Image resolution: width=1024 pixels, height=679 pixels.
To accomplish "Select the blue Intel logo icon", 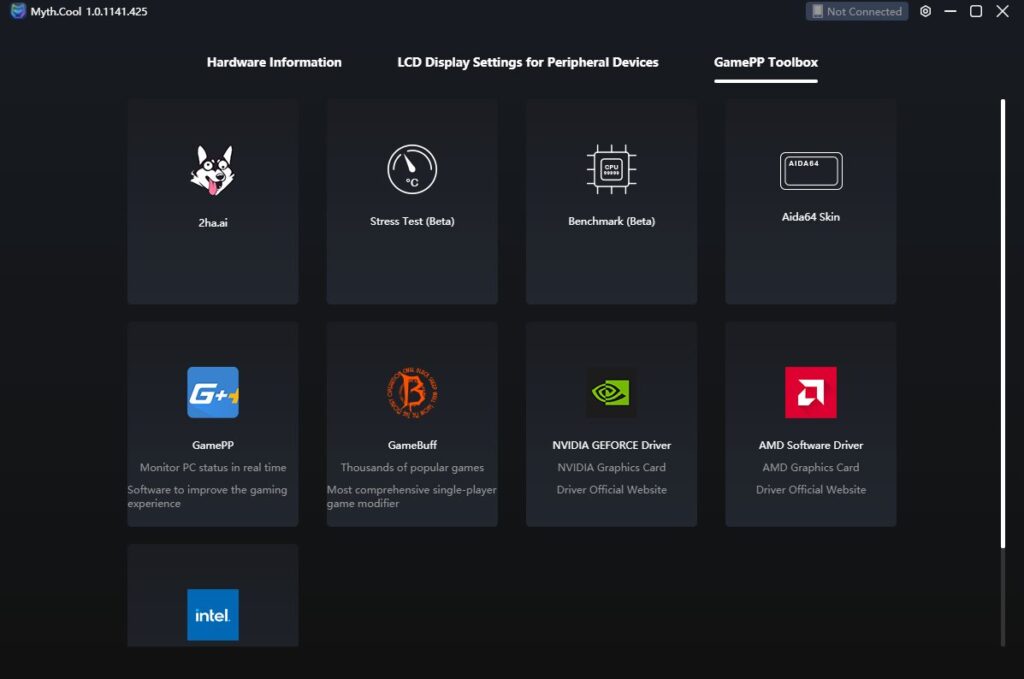I will pos(213,614).
